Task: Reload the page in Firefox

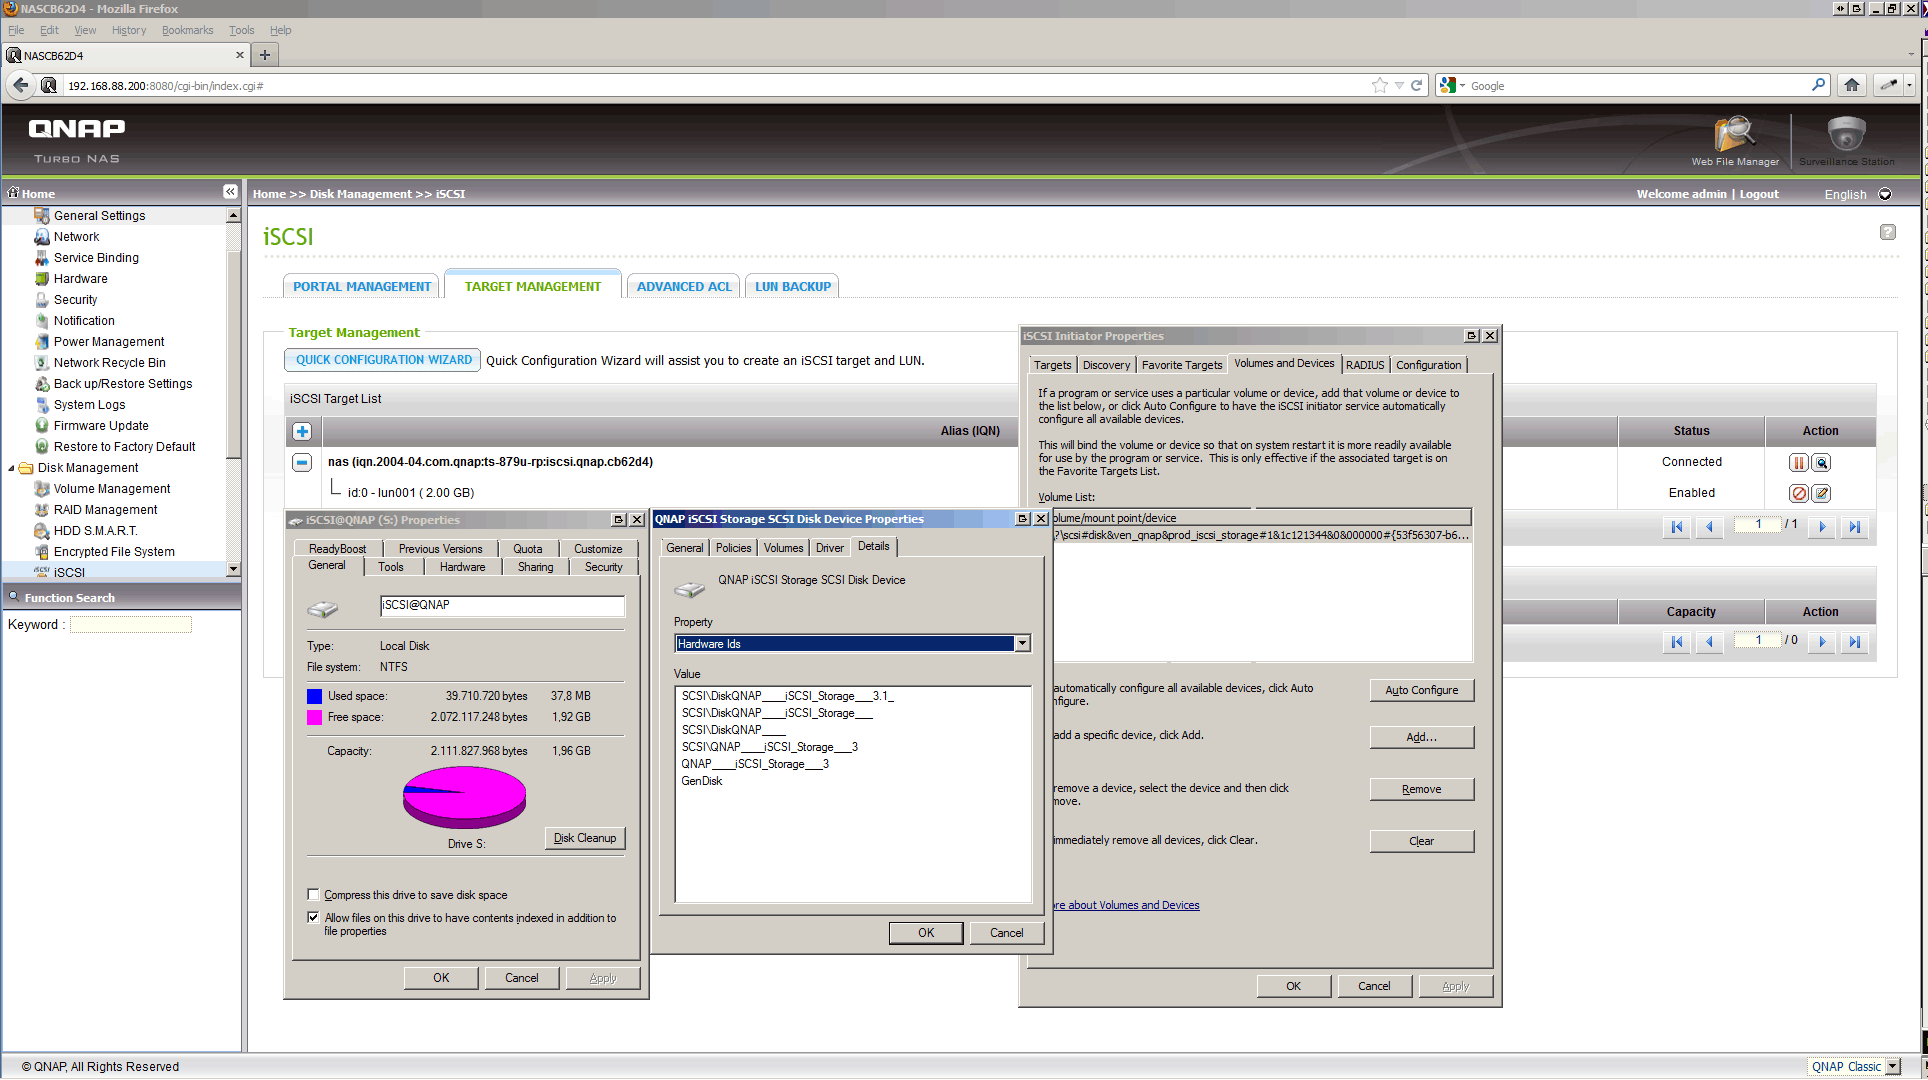Action: [x=1416, y=85]
